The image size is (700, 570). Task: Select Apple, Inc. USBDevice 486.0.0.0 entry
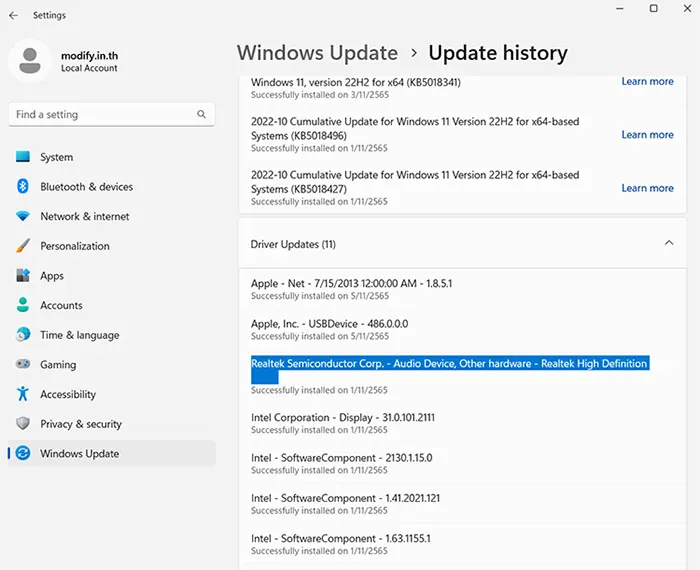point(329,329)
